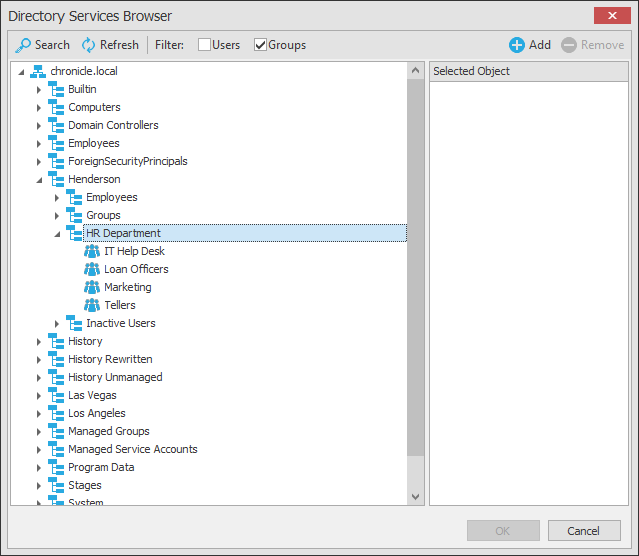This screenshot has height=556, width=639.
Task: Expand the Inactive Users node arrow
Action: (57, 324)
